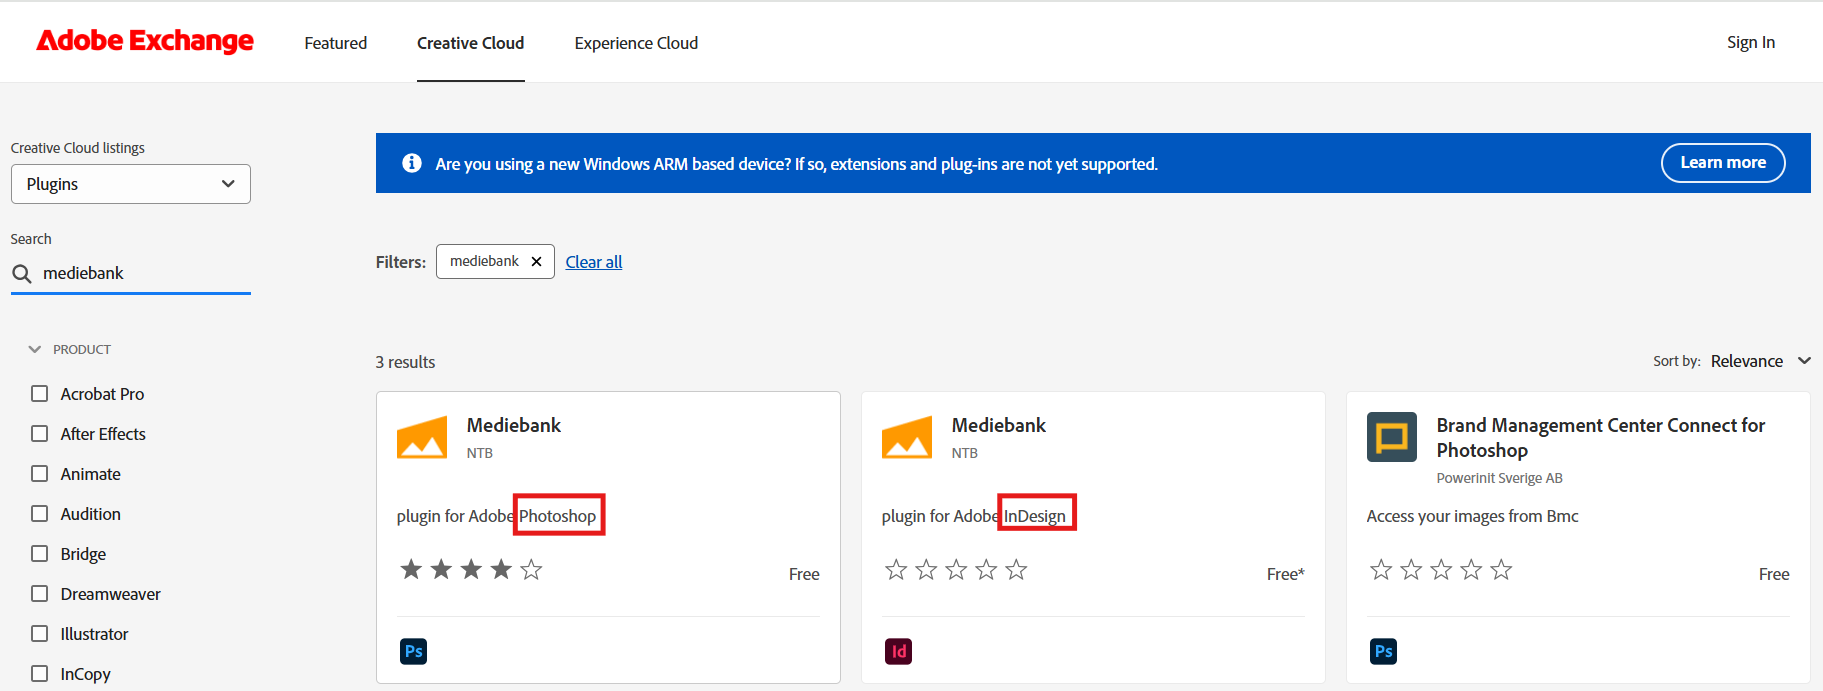Click the Clear all link
The height and width of the screenshot is (691, 1823).
click(x=594, y=262)
